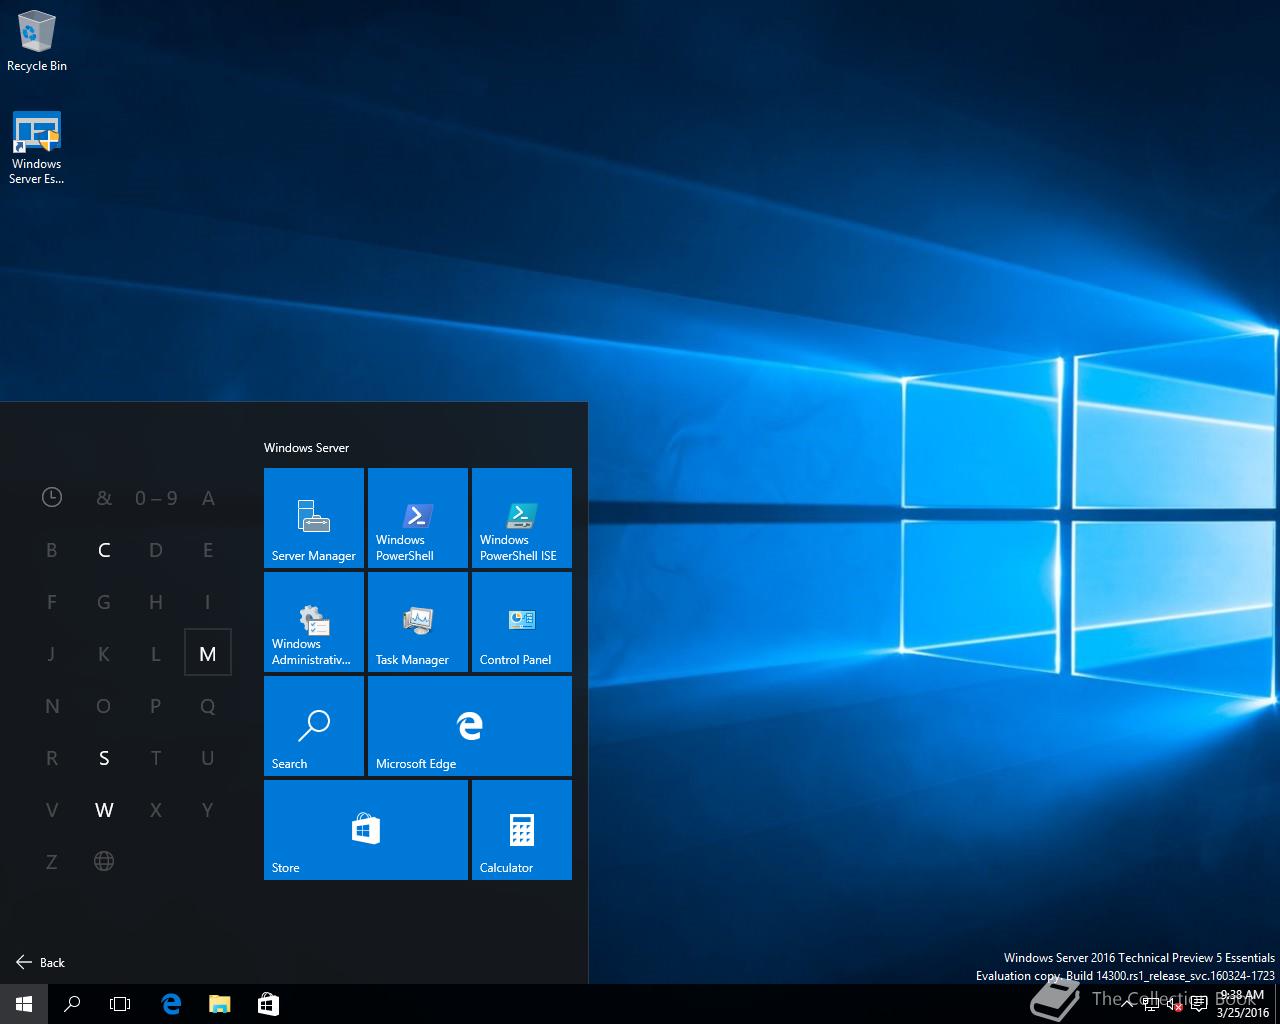Show hidden tray icons chevron
Screen dimensions: 1280x1024
(1127, 1004)
